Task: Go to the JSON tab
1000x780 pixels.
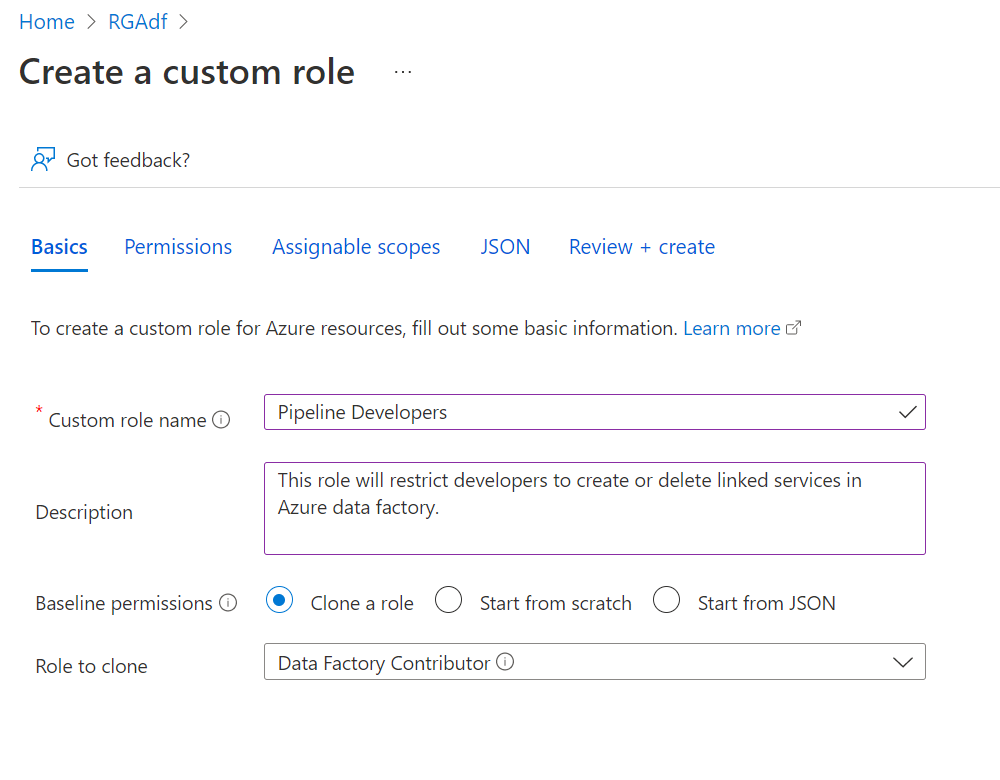Action: coord(505,247)
